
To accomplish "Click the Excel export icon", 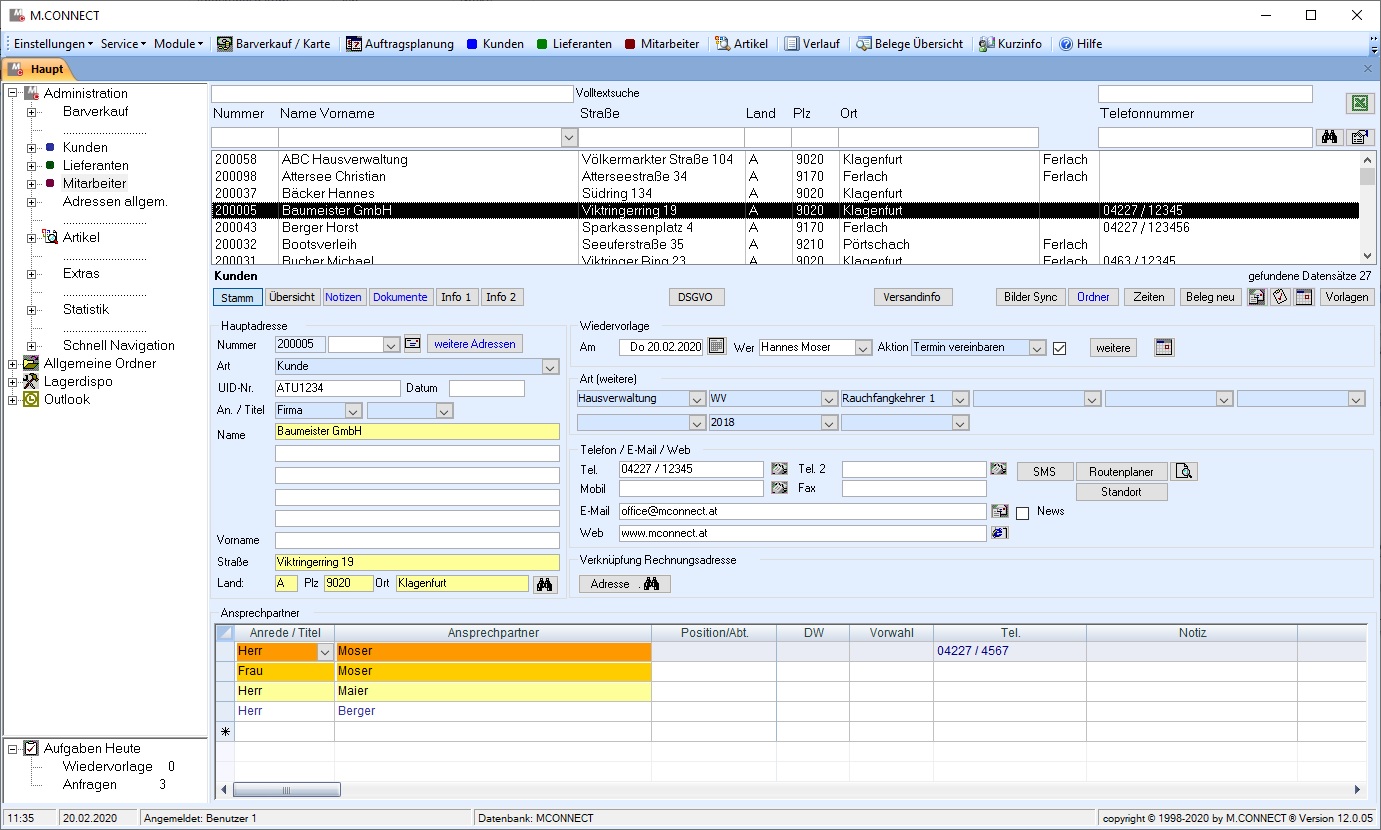I will point(1359,104).
